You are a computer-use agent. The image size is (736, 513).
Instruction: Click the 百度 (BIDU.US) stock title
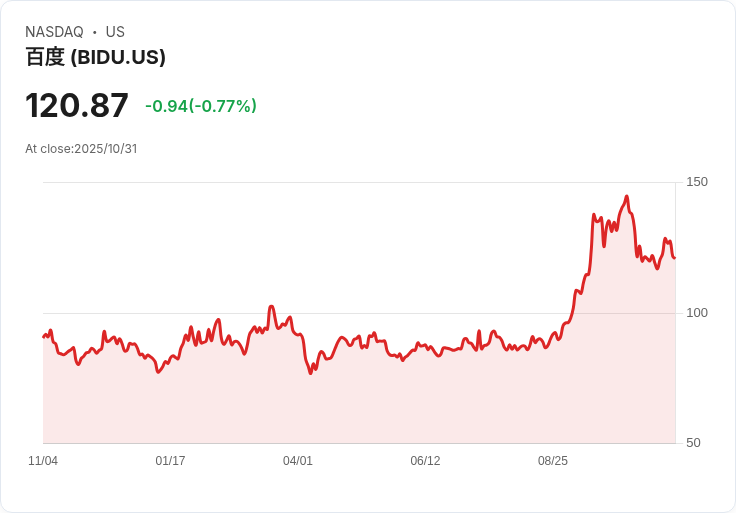95,57
